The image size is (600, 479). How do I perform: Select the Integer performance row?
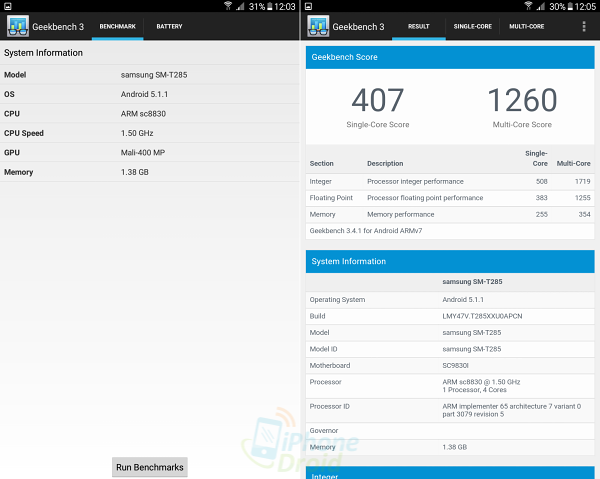point(449,181)
